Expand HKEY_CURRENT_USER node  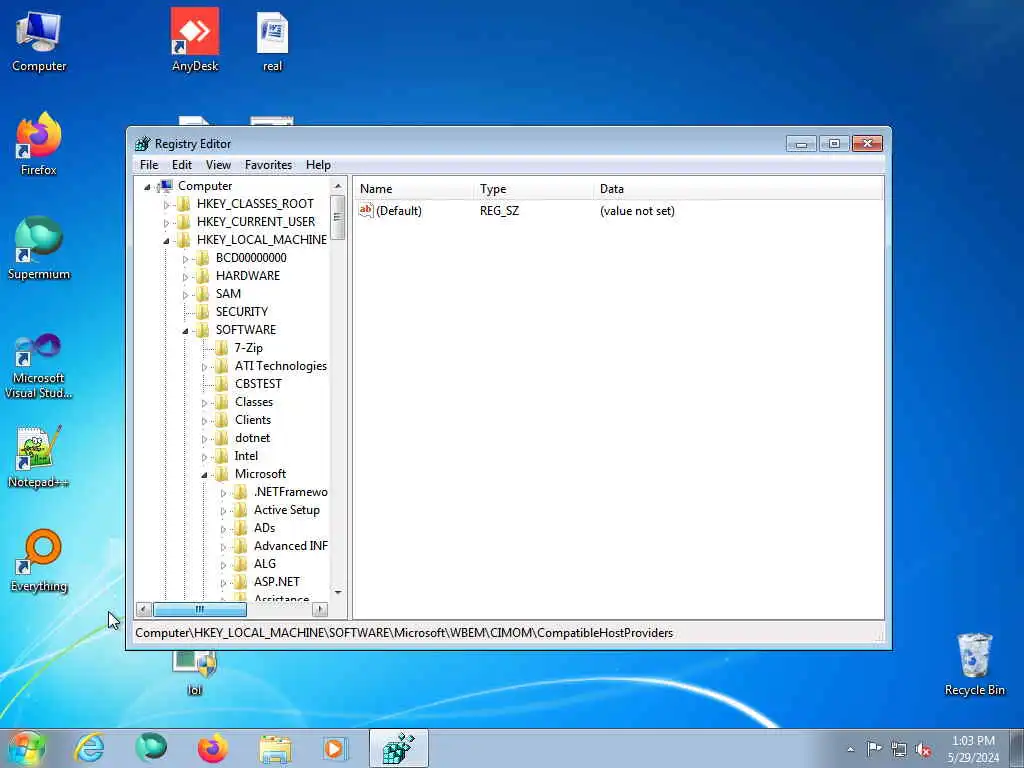coord(166,223)
